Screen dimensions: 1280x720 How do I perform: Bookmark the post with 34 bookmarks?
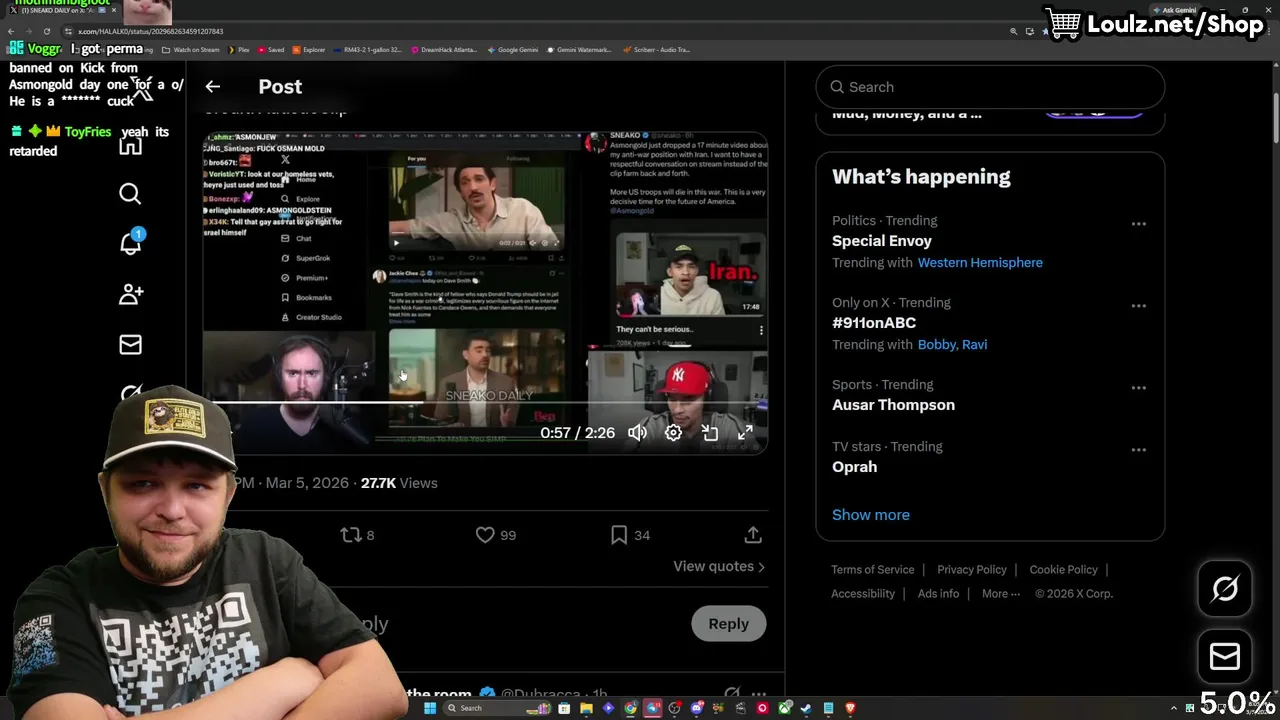click(630, 535)
